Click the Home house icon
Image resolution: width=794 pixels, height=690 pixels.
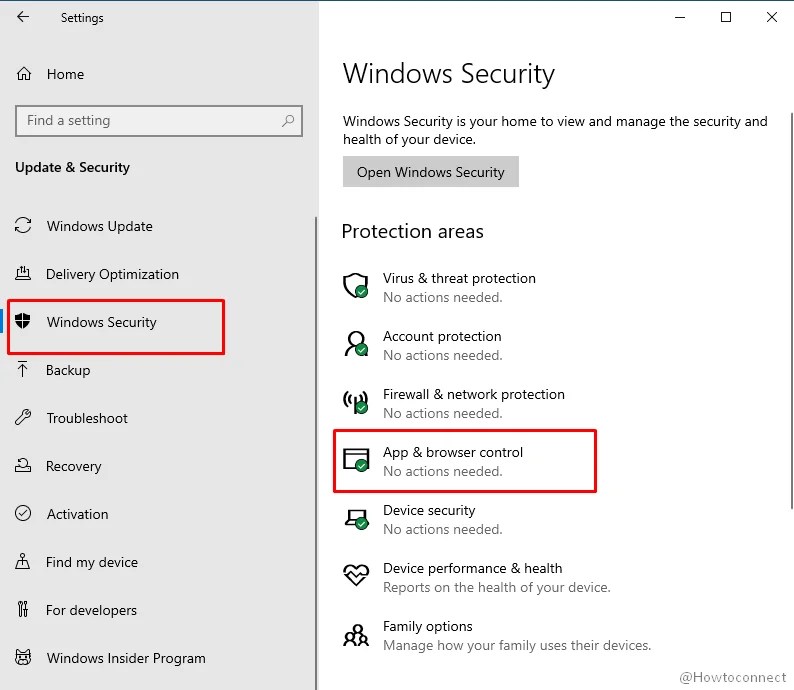click(24, 74)
